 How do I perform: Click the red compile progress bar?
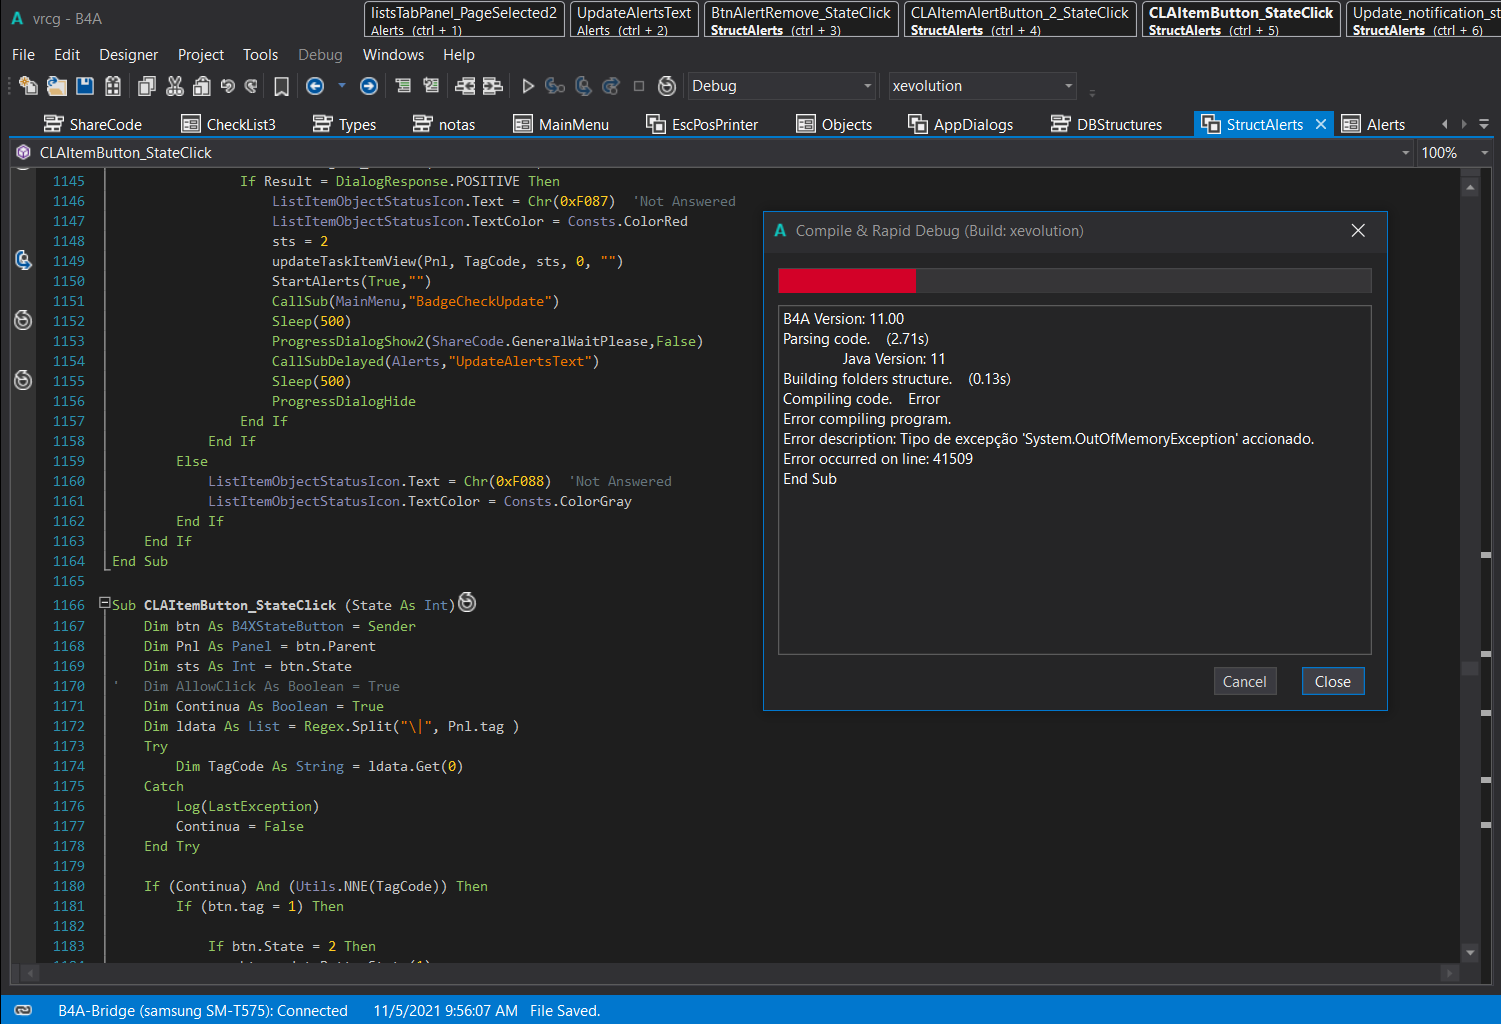point(846,281)
